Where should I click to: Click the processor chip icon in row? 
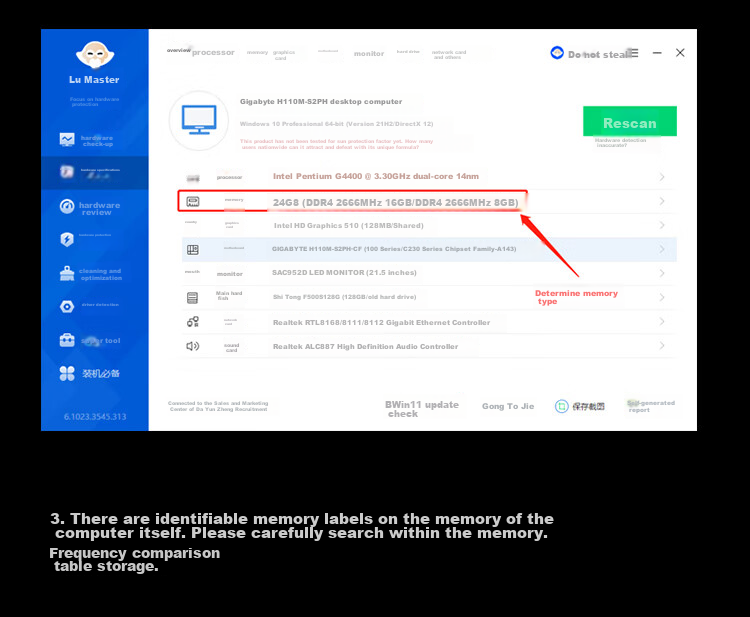point(193,178)
